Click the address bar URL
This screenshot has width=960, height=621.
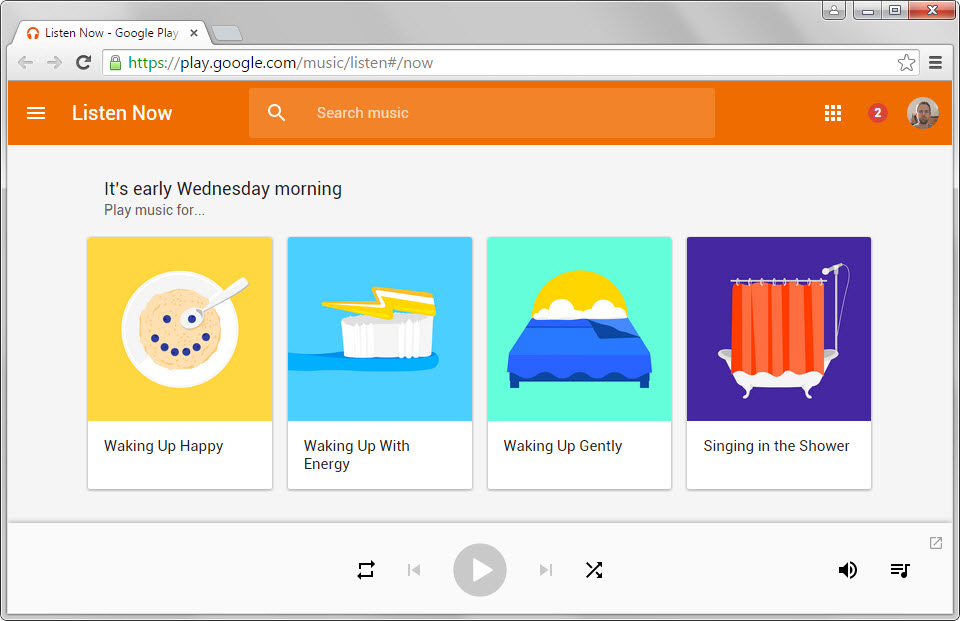point(280,62)
